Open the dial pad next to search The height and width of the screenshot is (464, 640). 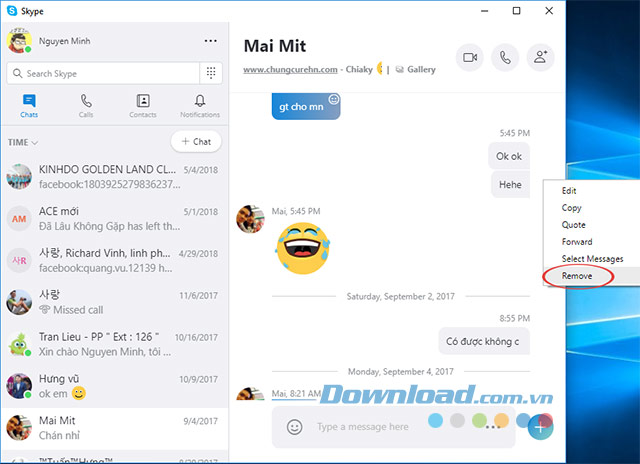point(211,73)
